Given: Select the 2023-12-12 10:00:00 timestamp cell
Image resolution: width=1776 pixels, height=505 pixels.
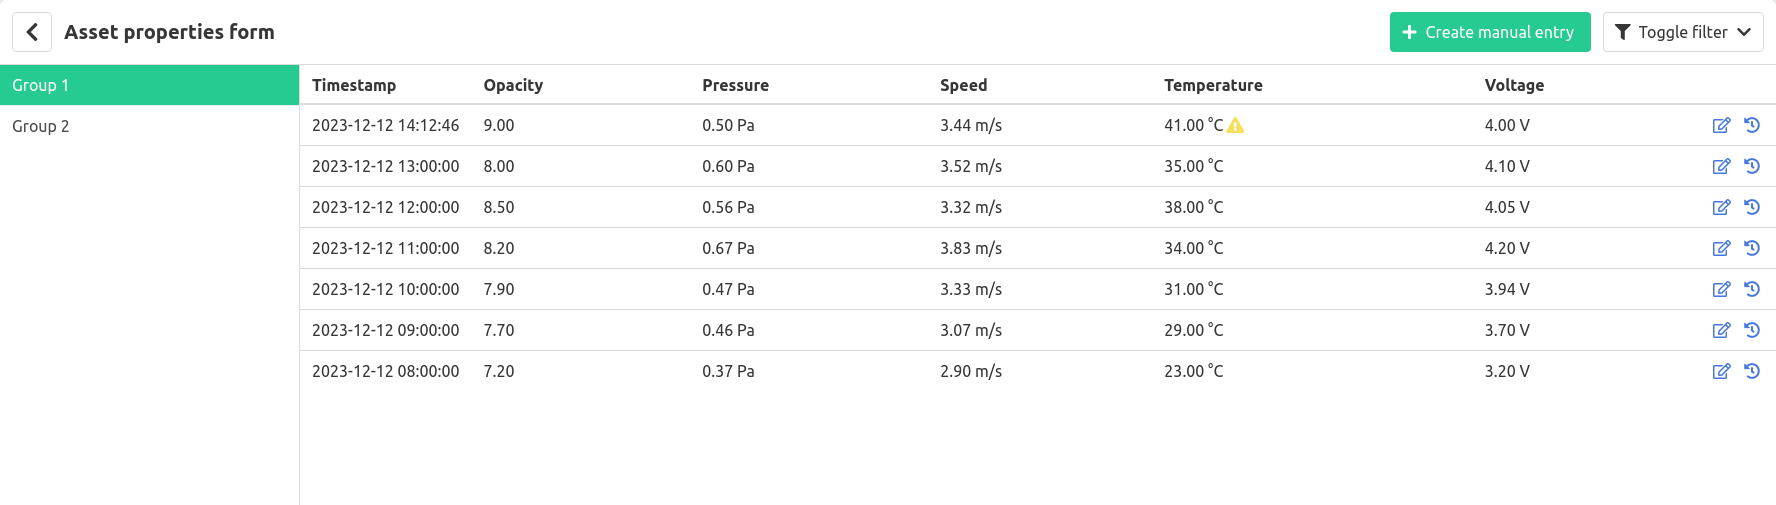Looking at the screenshot, I should [386, 289].
